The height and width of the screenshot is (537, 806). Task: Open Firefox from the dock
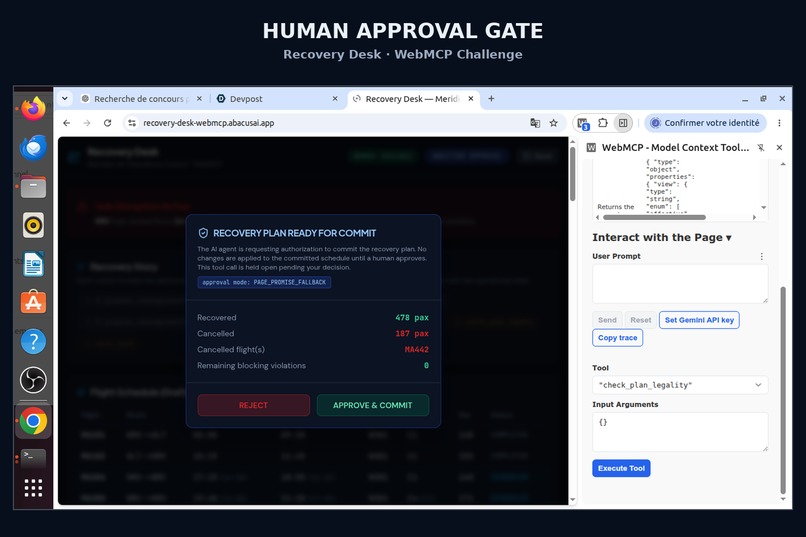point(33,108)
